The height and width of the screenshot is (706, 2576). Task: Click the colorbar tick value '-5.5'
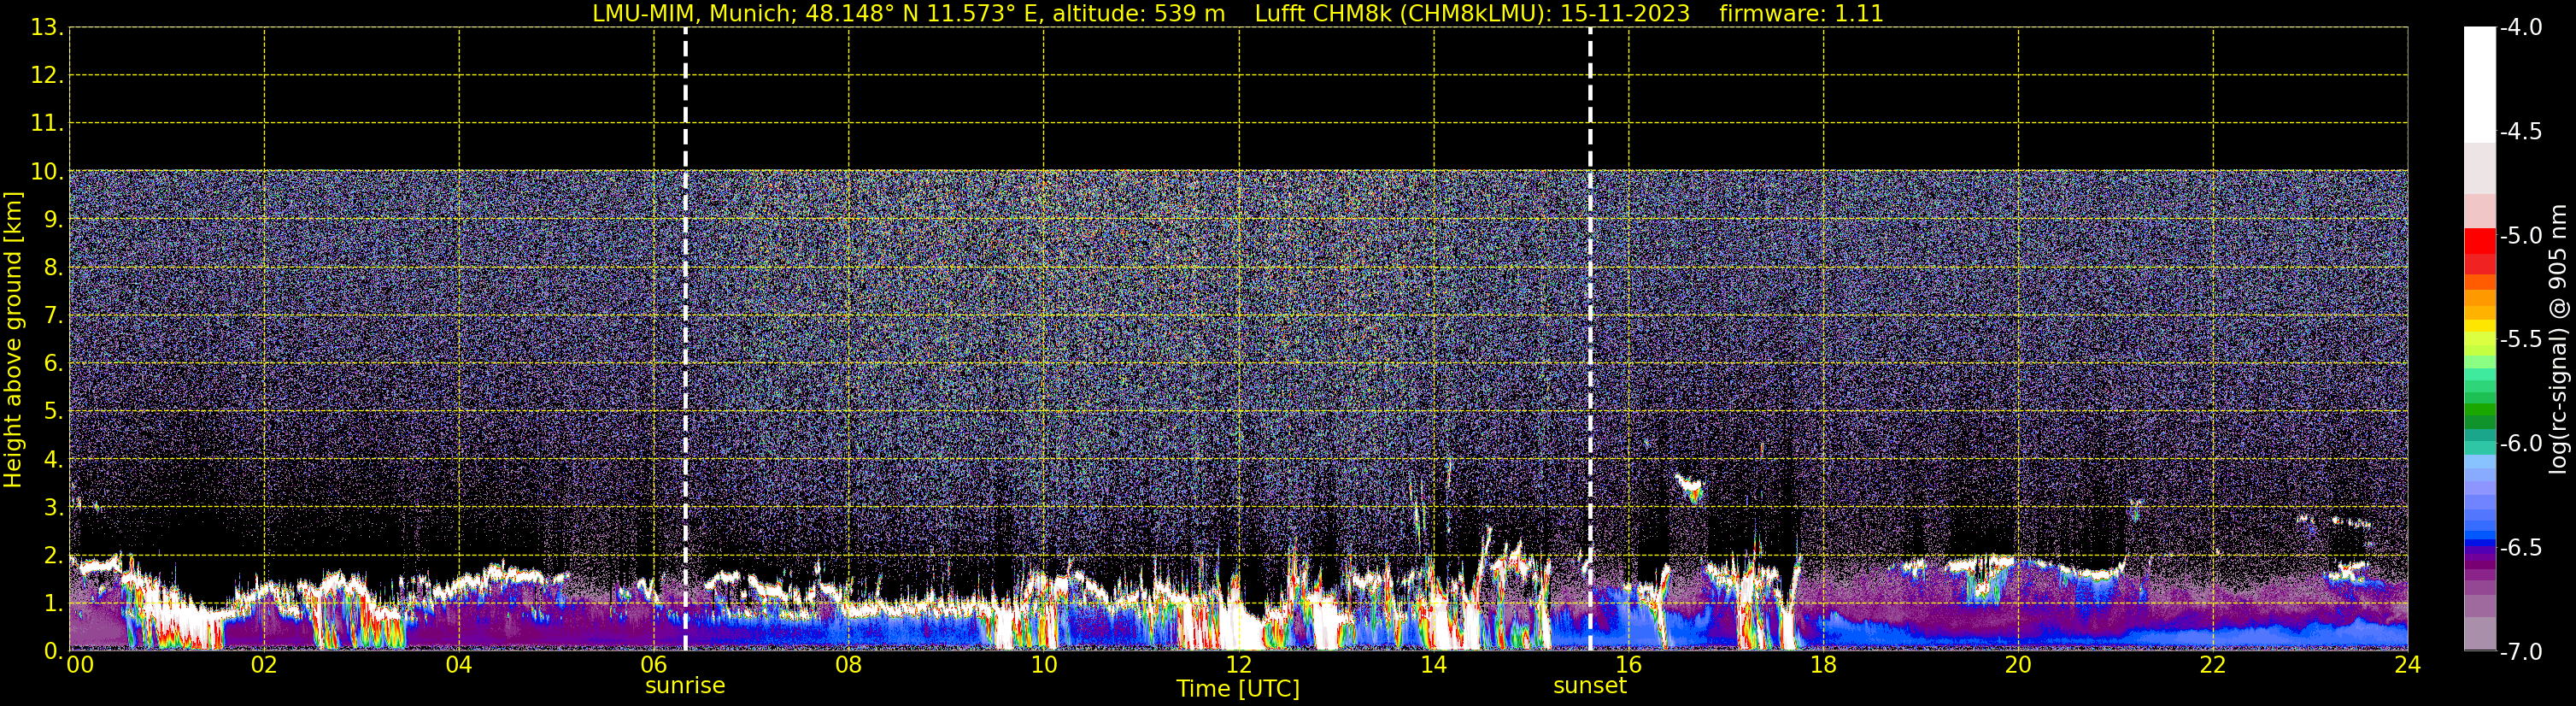2520,339
